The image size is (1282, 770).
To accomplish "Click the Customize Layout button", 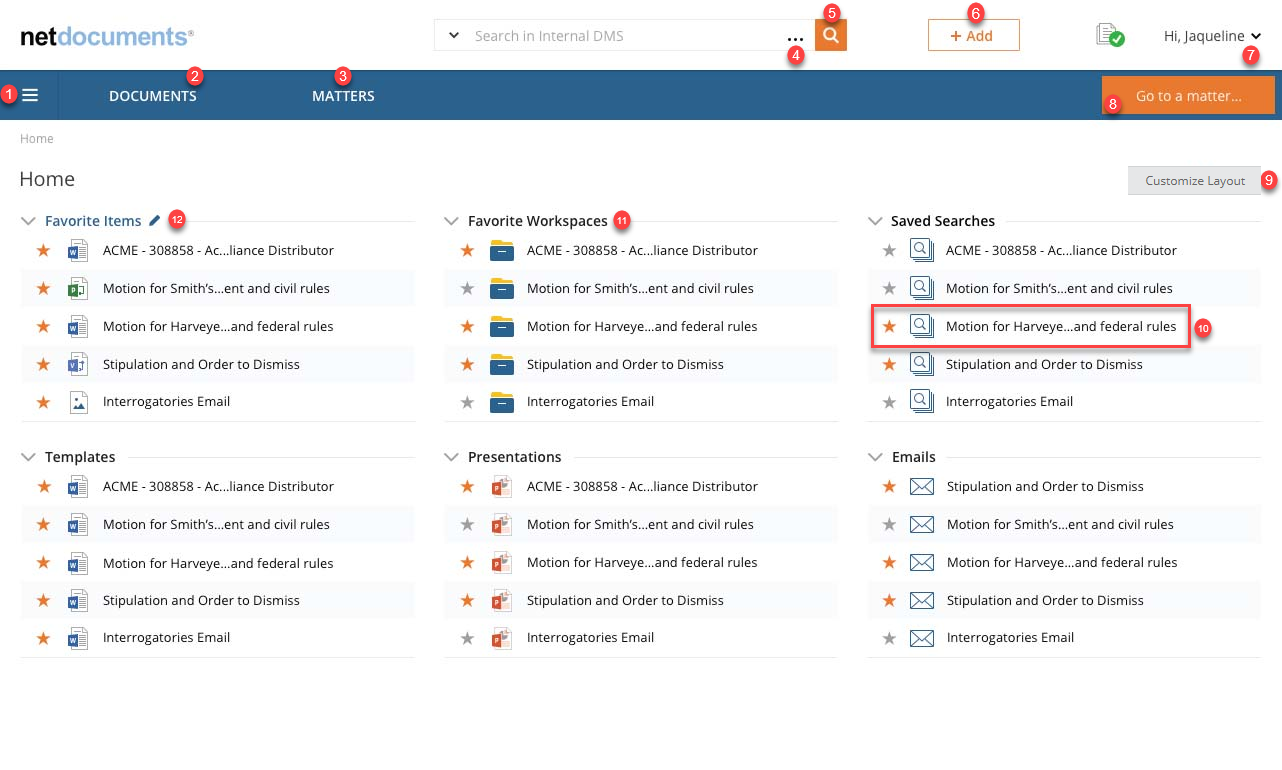I will (x=1194, y=180).
